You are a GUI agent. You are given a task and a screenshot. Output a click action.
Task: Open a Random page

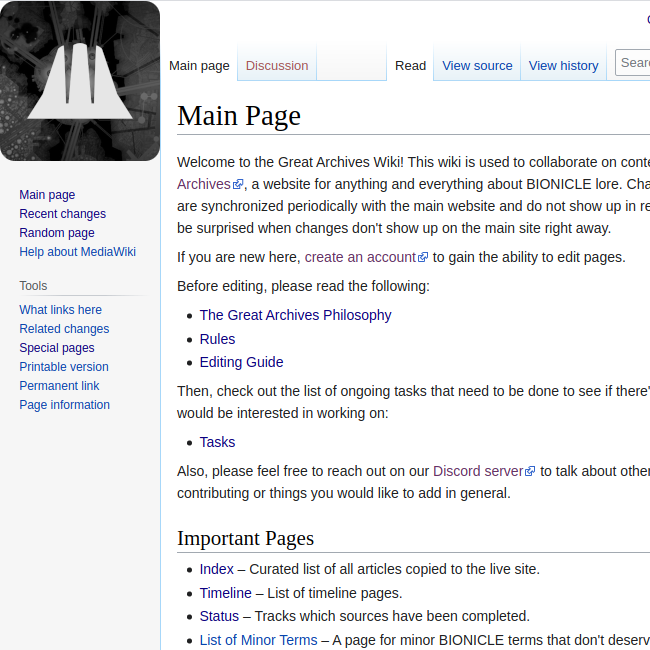point(57,233)
